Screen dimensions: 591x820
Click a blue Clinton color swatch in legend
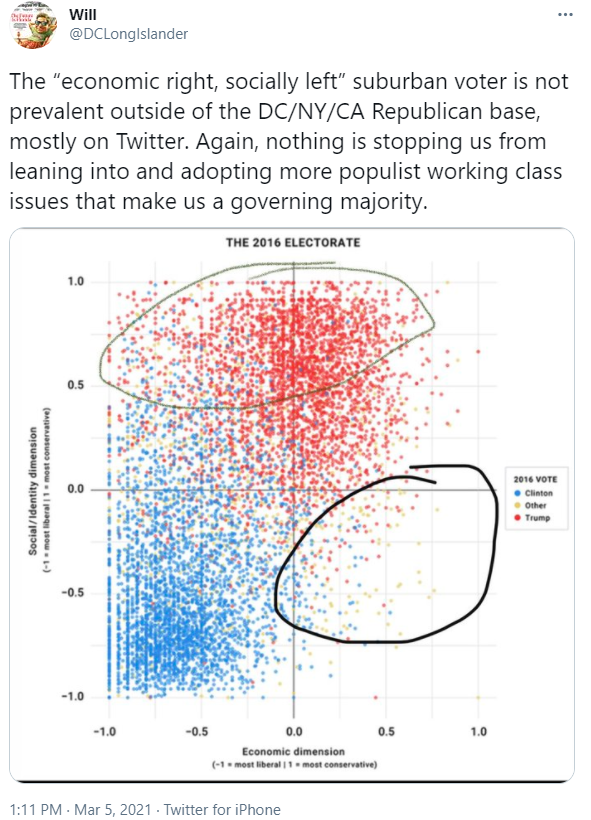[517, 493]
